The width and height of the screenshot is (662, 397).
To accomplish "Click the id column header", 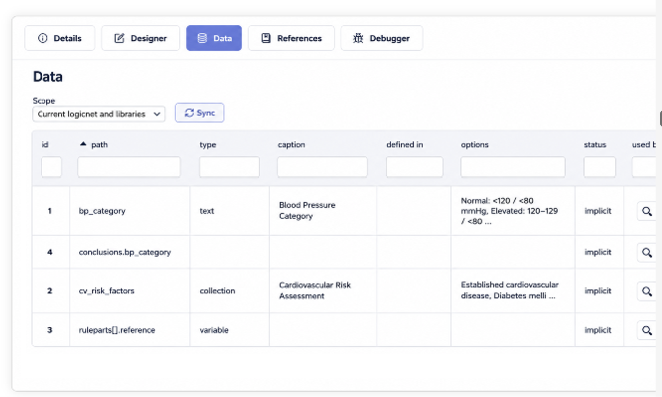I will [45, 144].
